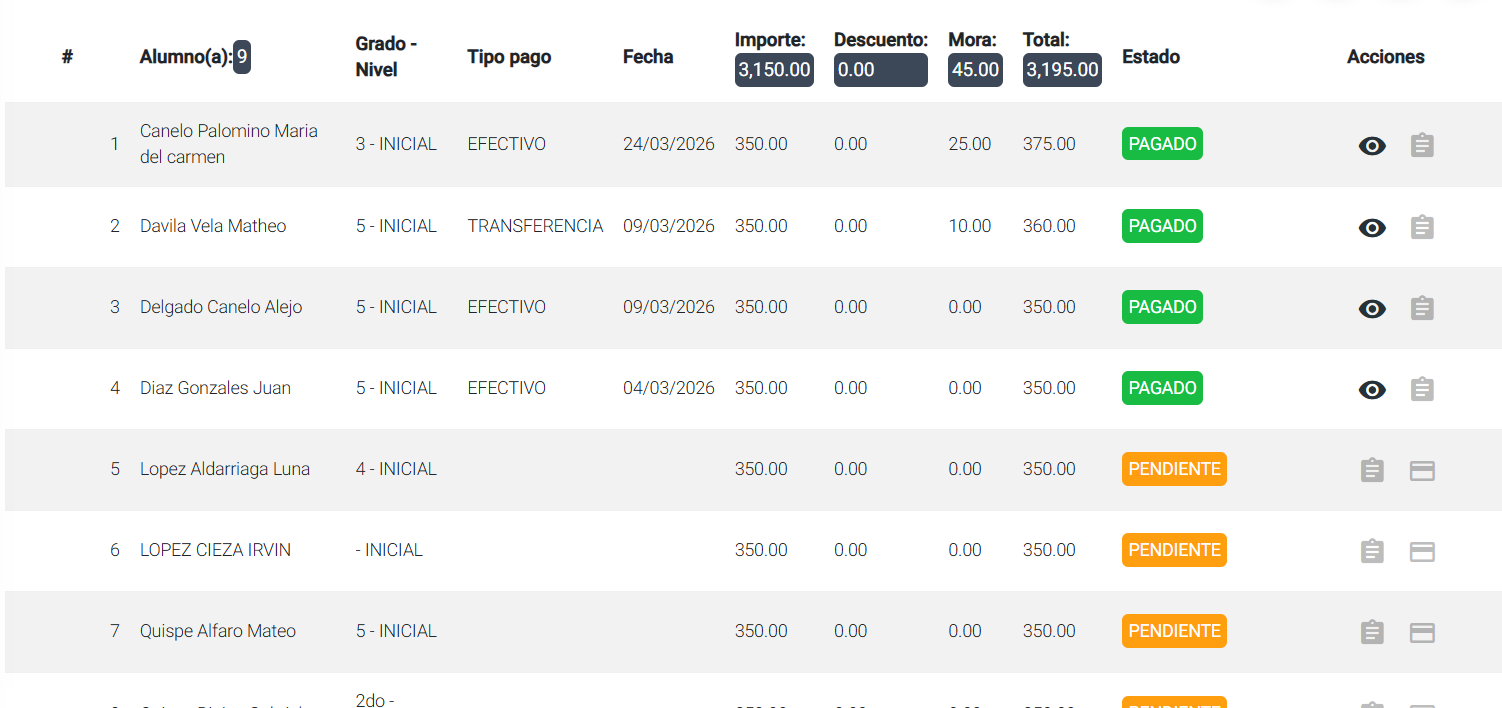This screenshot has width=1502, height=708.
Task: Register payment card icon for LOPEZ CIEZA IRVIN
Action: point(1422,552)
